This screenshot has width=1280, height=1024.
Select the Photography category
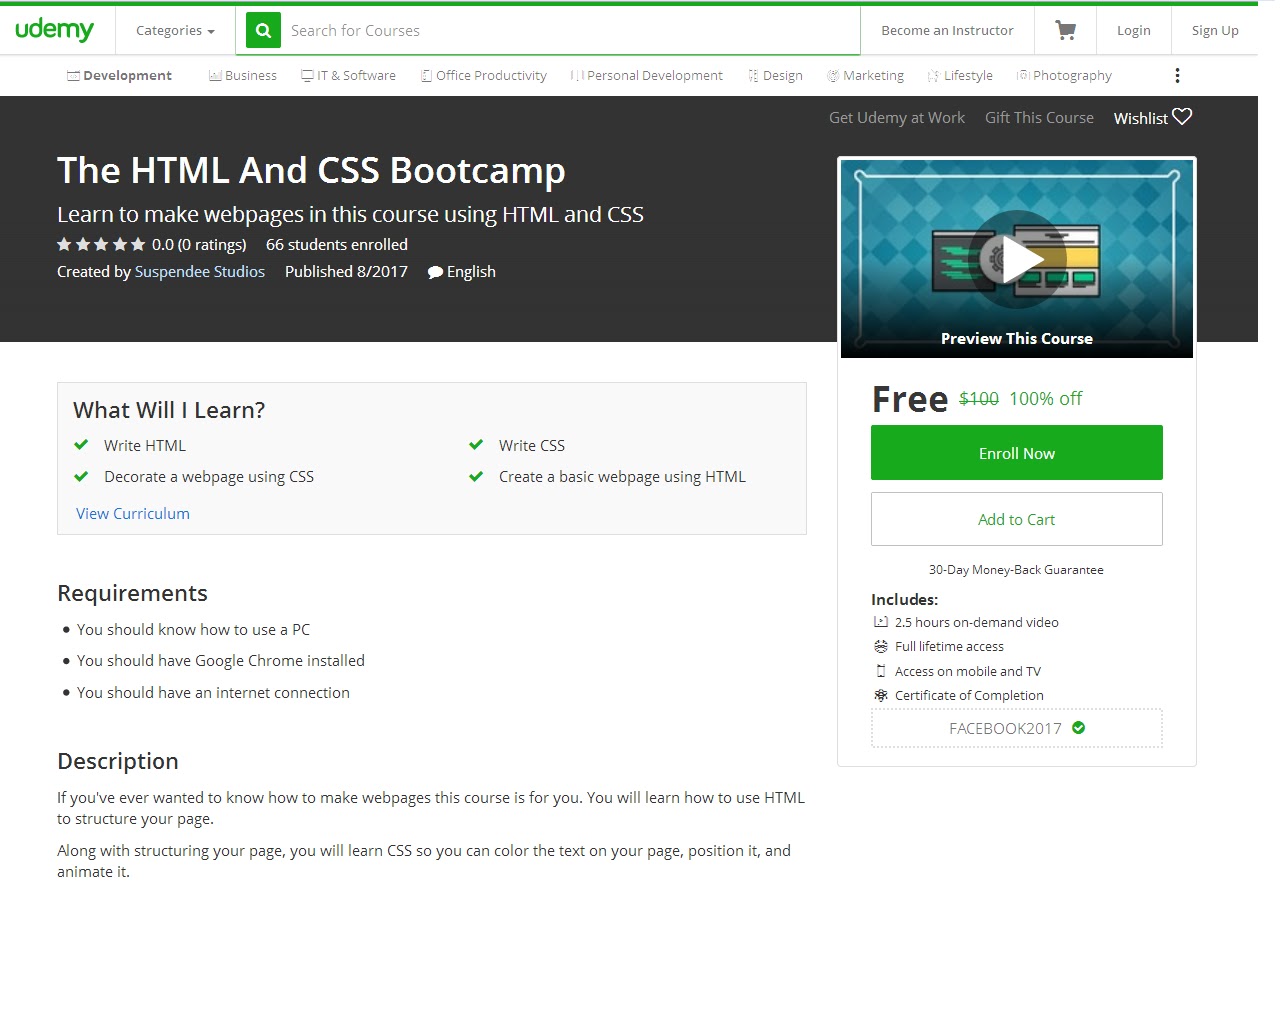(1064, 76)
